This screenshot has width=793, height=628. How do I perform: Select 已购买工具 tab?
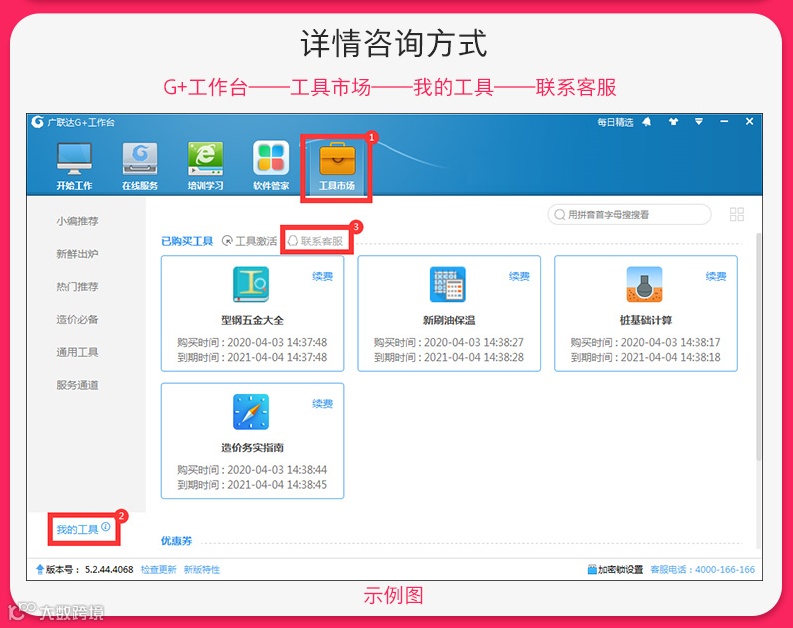(187, 241)
